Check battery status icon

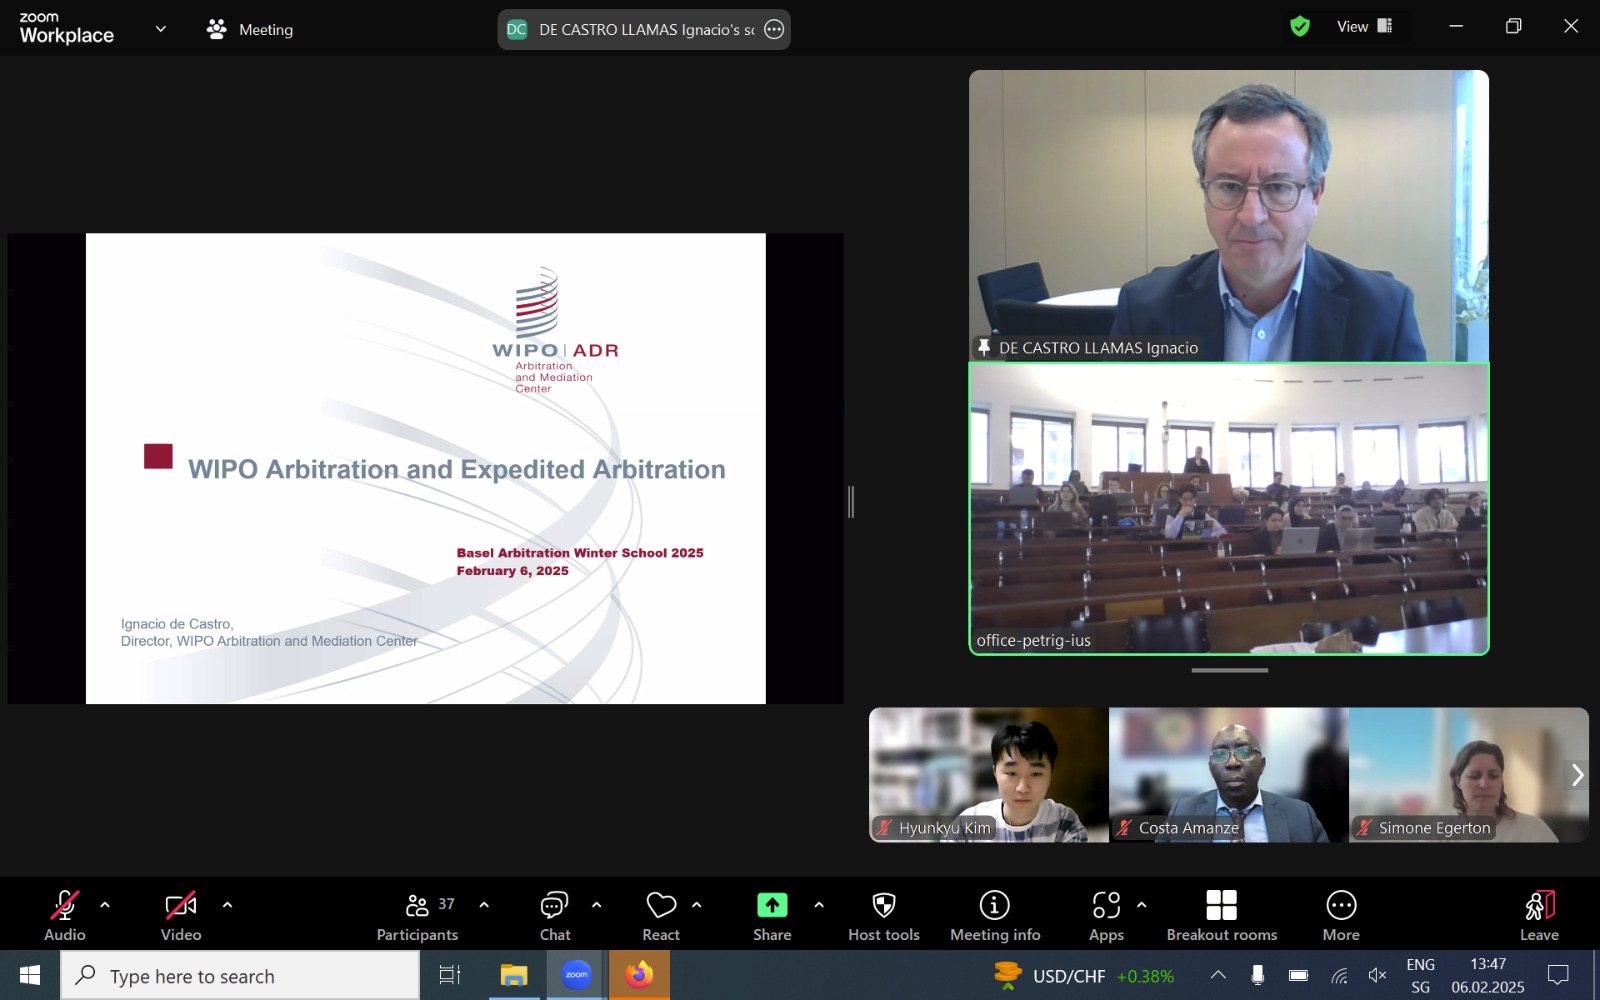pyautogui.click(x=1298, y=975)
